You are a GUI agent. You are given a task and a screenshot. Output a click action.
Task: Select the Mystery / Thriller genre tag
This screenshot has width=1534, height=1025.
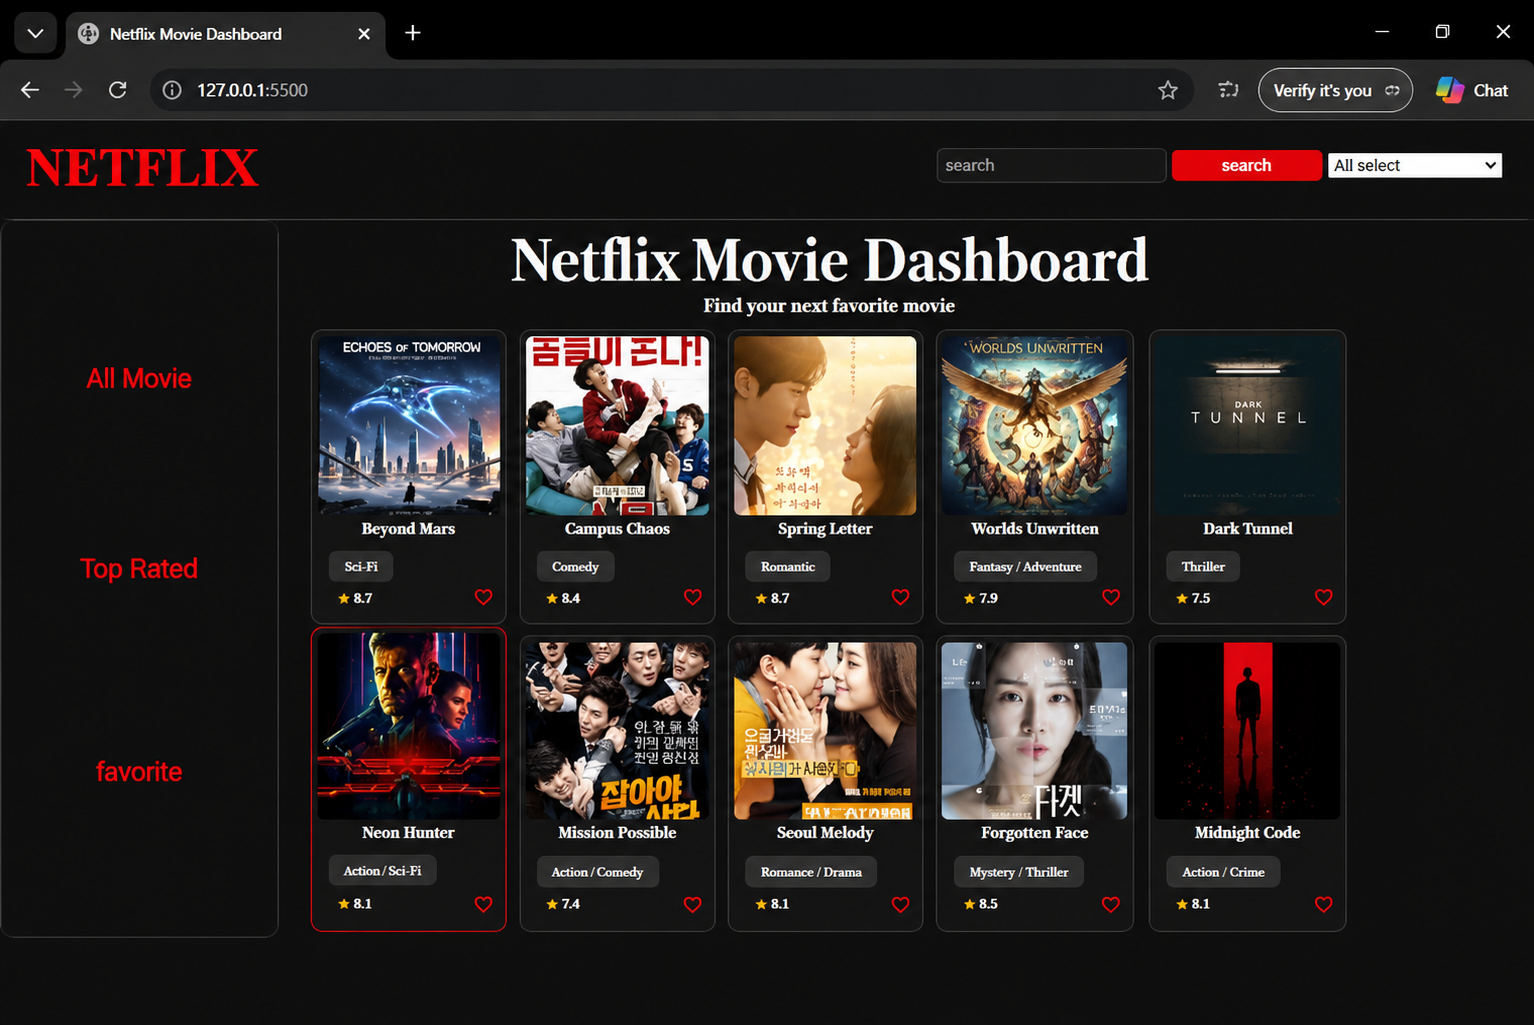tap(1019, 872)
